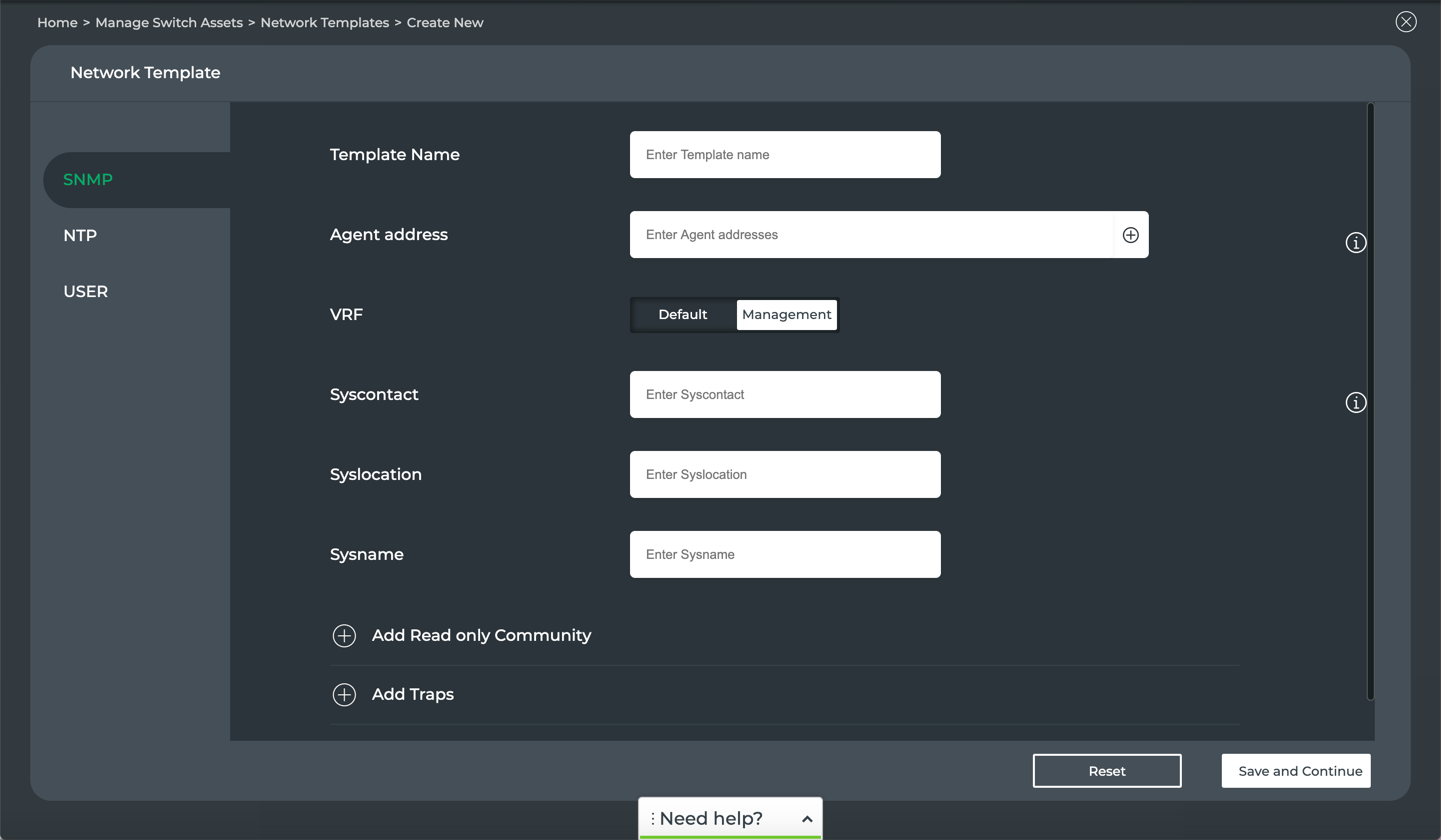Image resolution: width=1441 pixels, height=840 pixels.
Task: Switch to the USER tab
Action: (85, 292)
